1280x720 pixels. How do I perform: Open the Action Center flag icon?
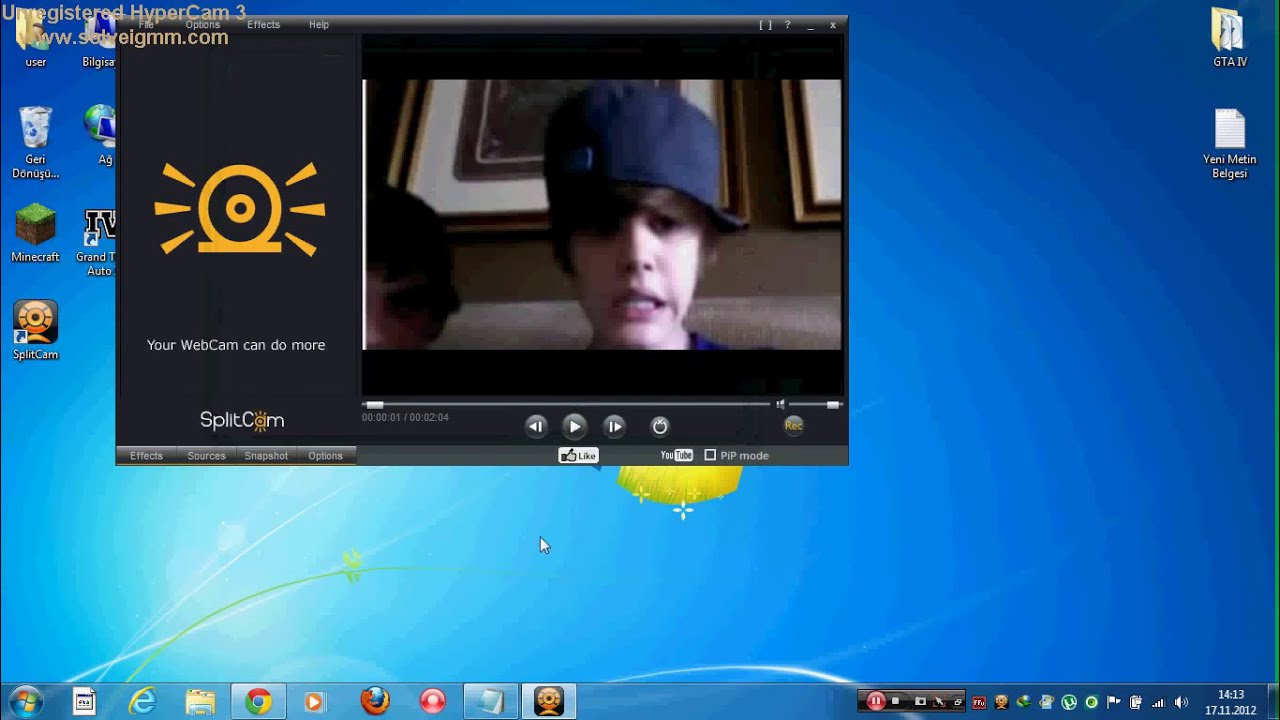(x=1114, y=702)
